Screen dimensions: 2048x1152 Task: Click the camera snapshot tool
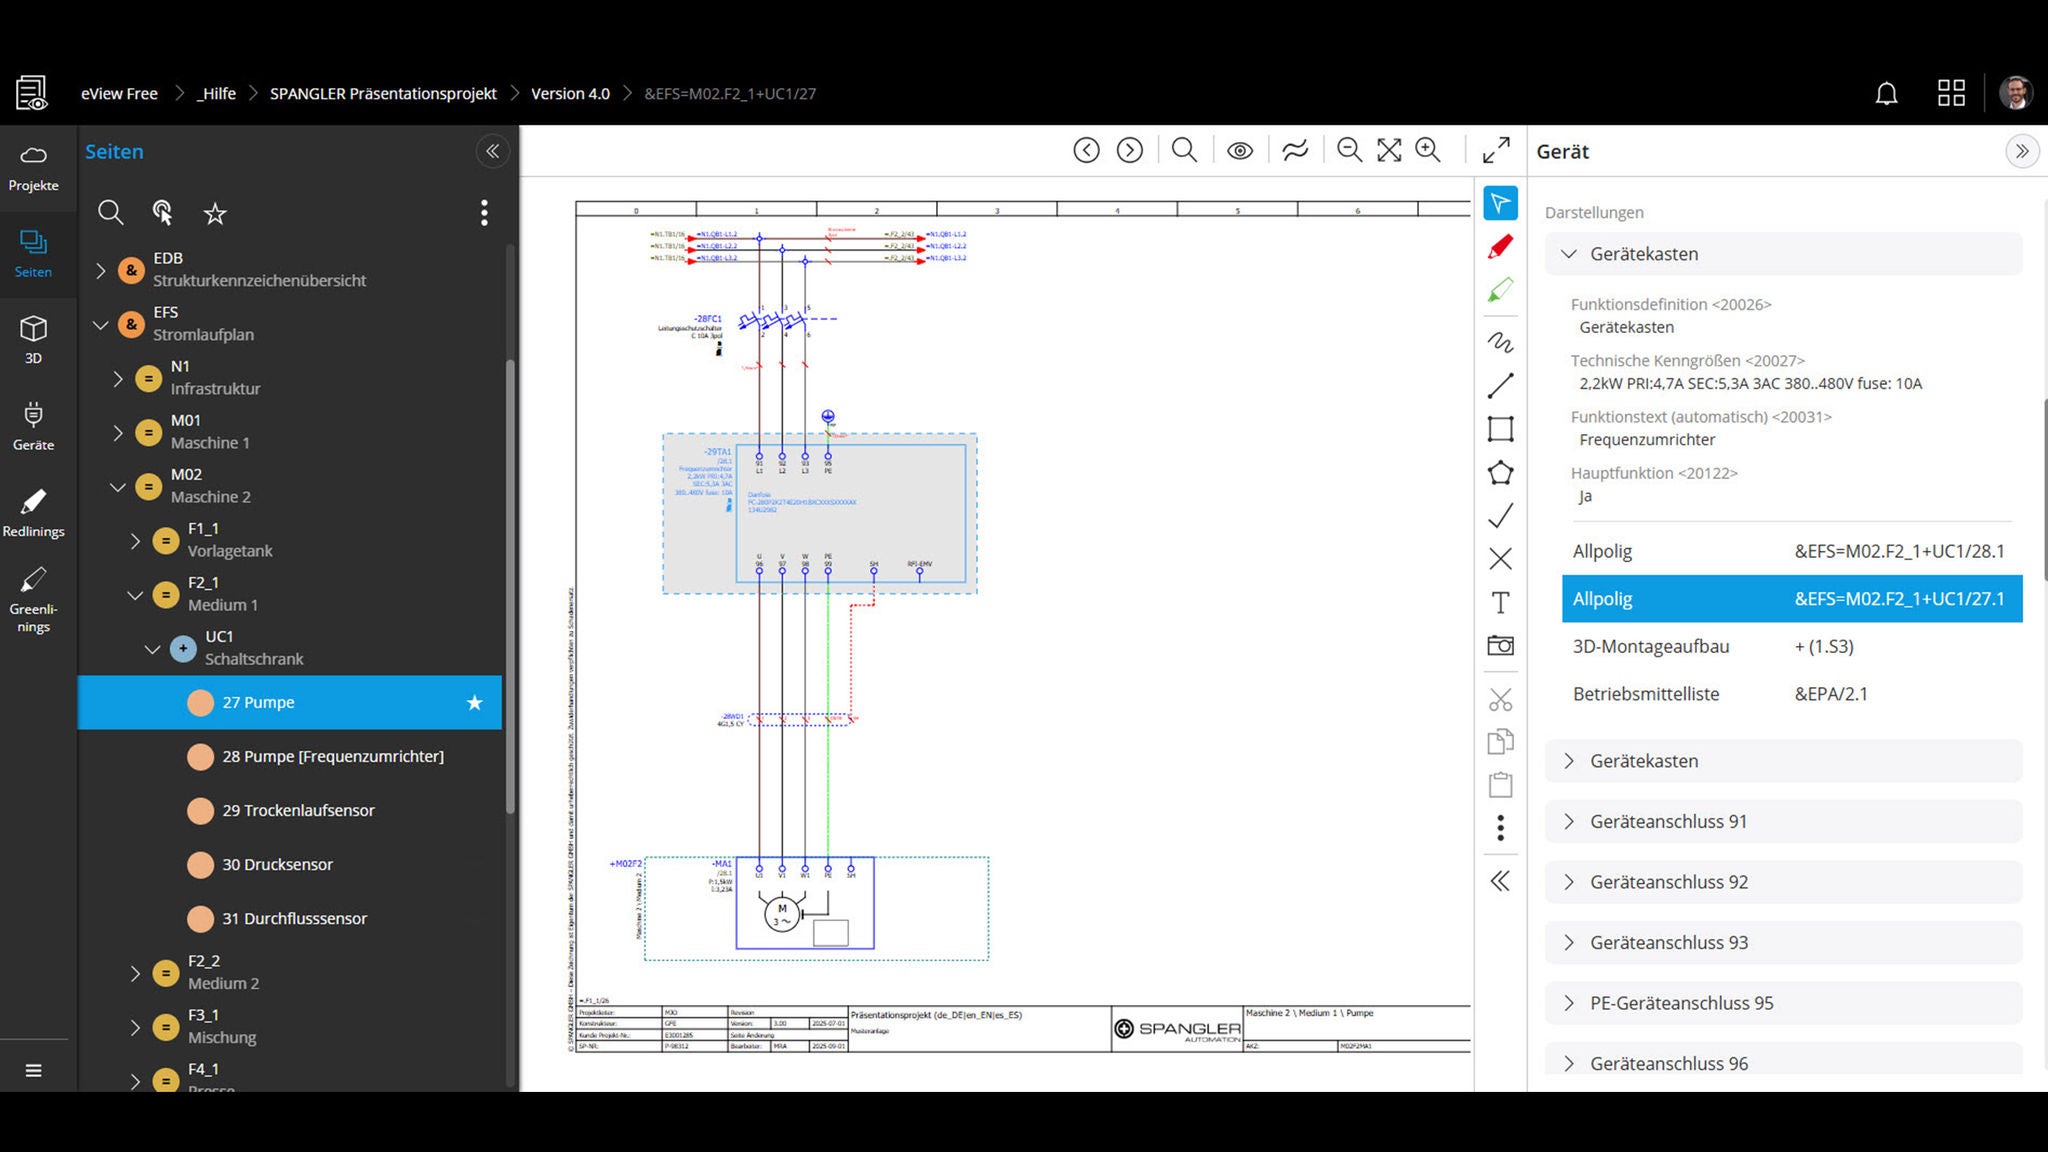coord(1500,645)
